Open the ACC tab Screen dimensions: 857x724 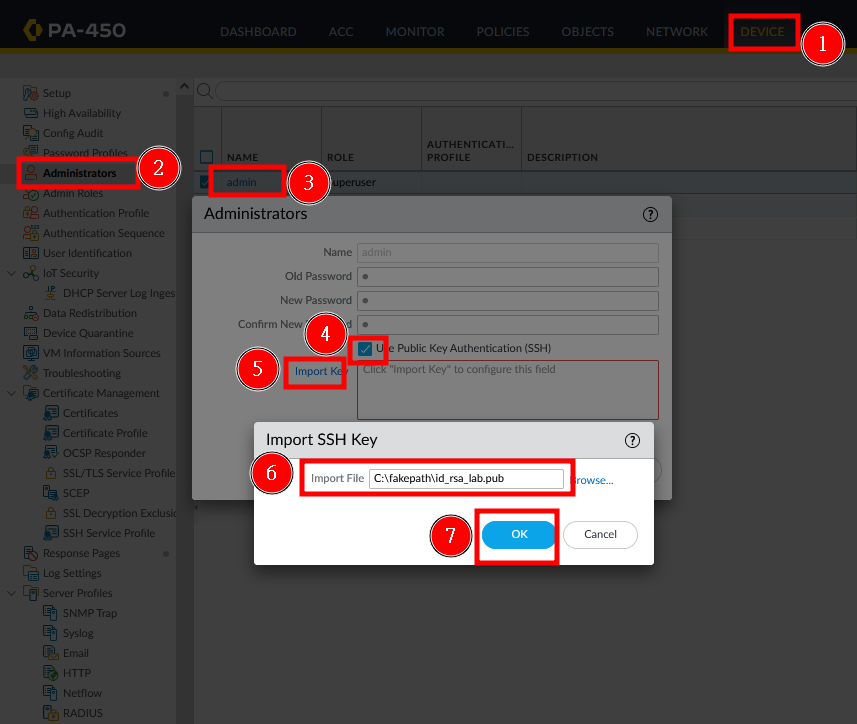(341, 32)
